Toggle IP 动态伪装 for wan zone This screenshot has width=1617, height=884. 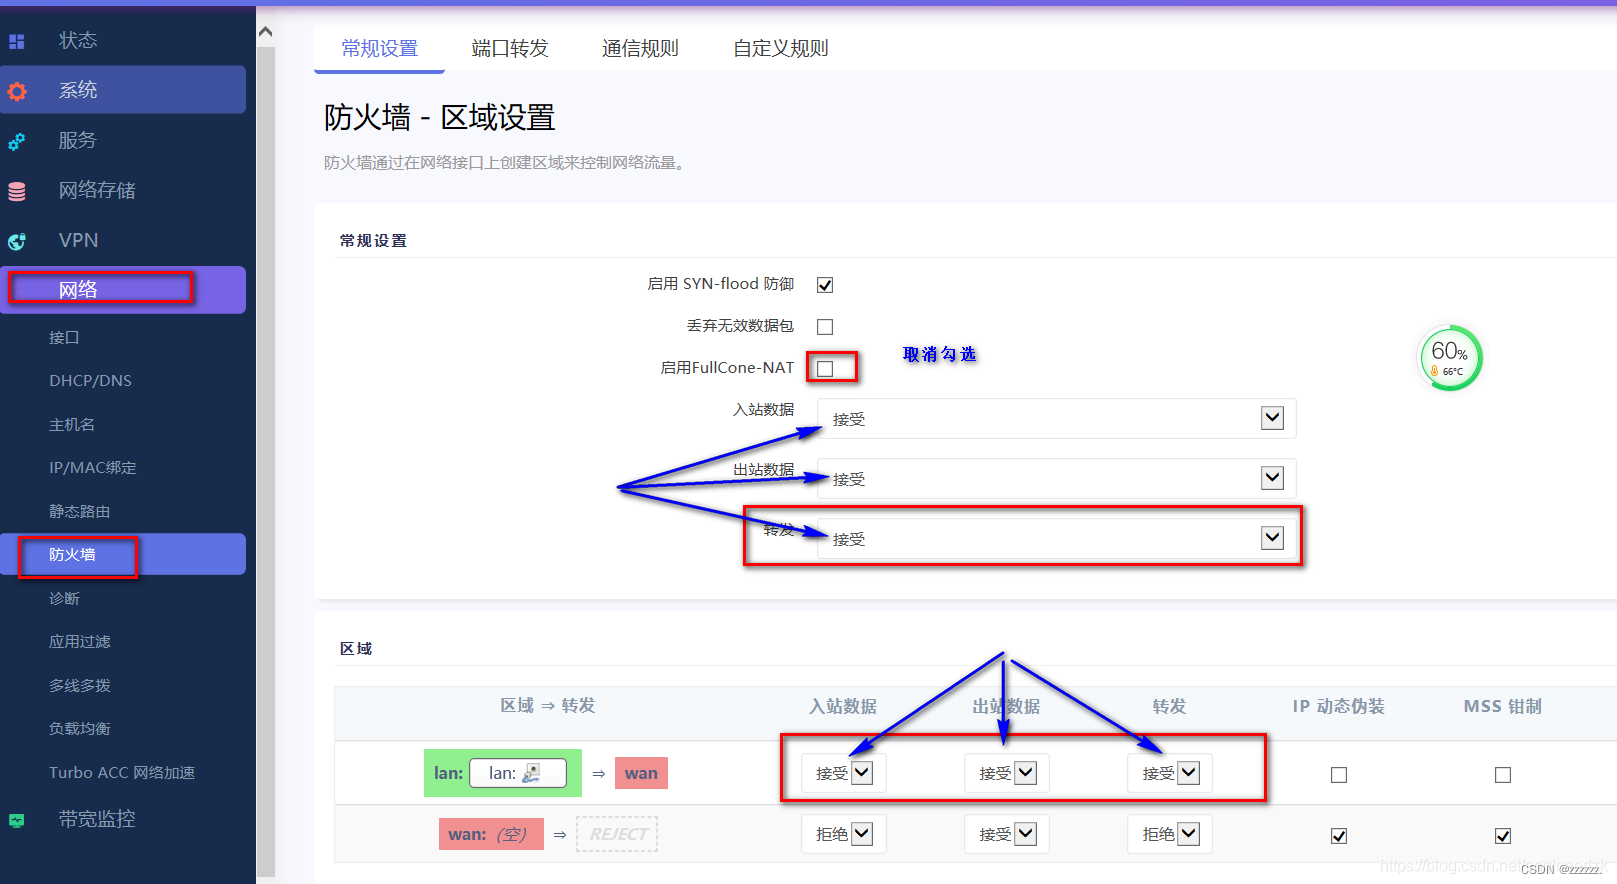click(x=1339, y=836)
